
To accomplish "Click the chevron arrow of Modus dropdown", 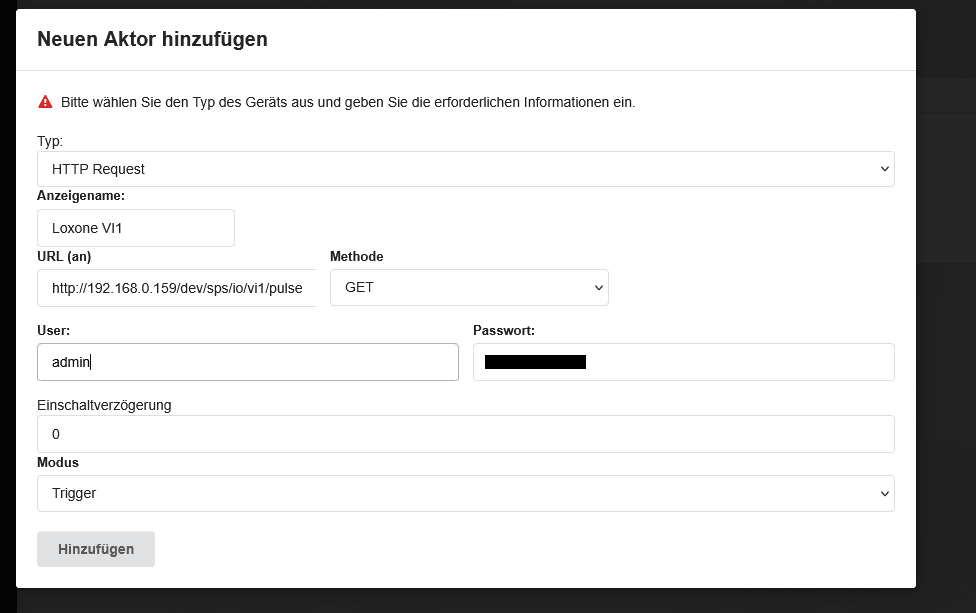I will coord(884,494).
